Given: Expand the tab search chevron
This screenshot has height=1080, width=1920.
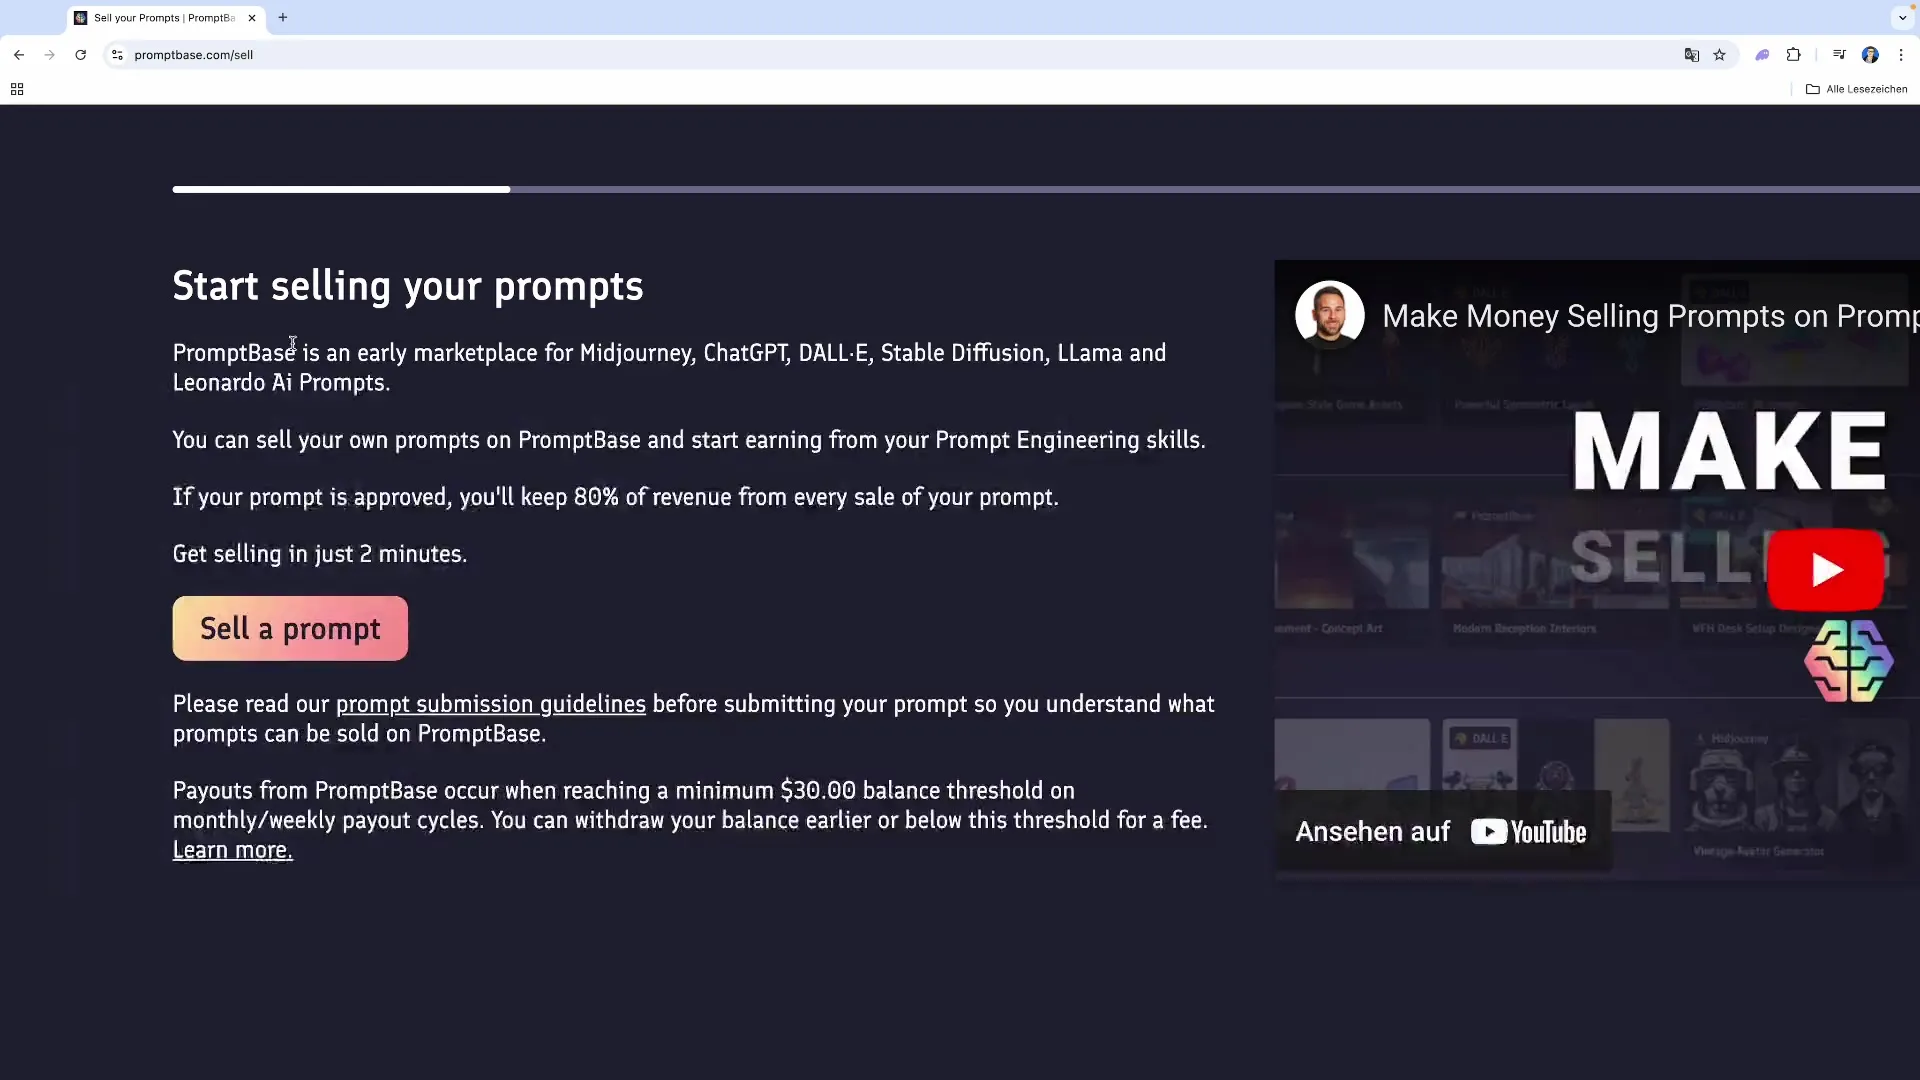Looking at the screenshot, I should click(x=1902, y=18).
